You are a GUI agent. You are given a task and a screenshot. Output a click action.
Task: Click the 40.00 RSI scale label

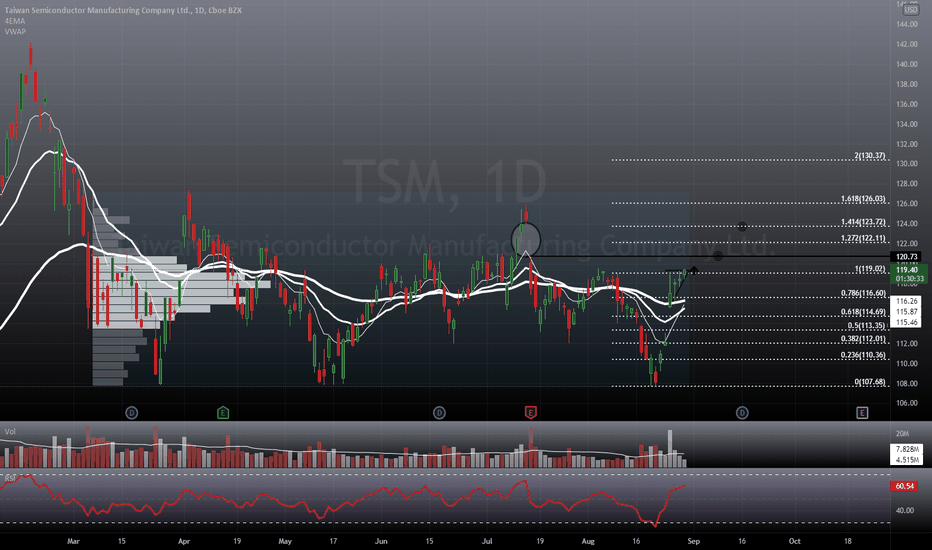(x=905, y=510)
